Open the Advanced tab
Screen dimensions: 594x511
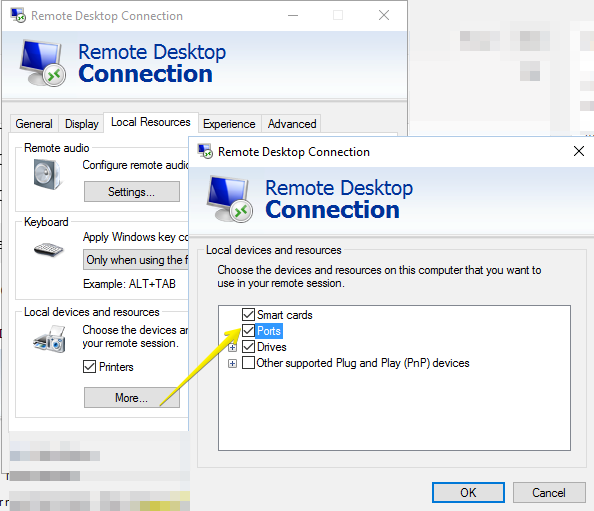(x=292, y=124)
